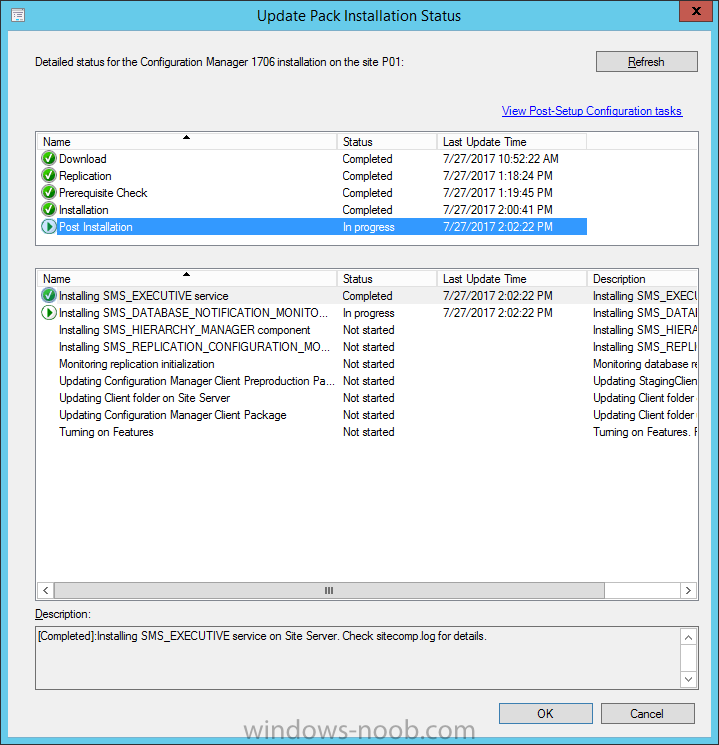The width and height of the screenshot is (719, 745).
Task: Select Installing SMS_EXECUTIVE service row
Action: pyautogui.click(x=367, y=296)
